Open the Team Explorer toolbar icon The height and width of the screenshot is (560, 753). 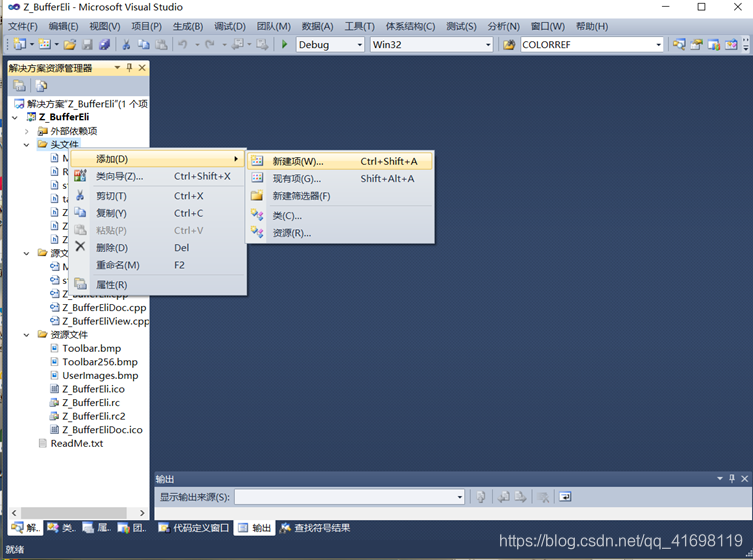(x=714, y=45)
